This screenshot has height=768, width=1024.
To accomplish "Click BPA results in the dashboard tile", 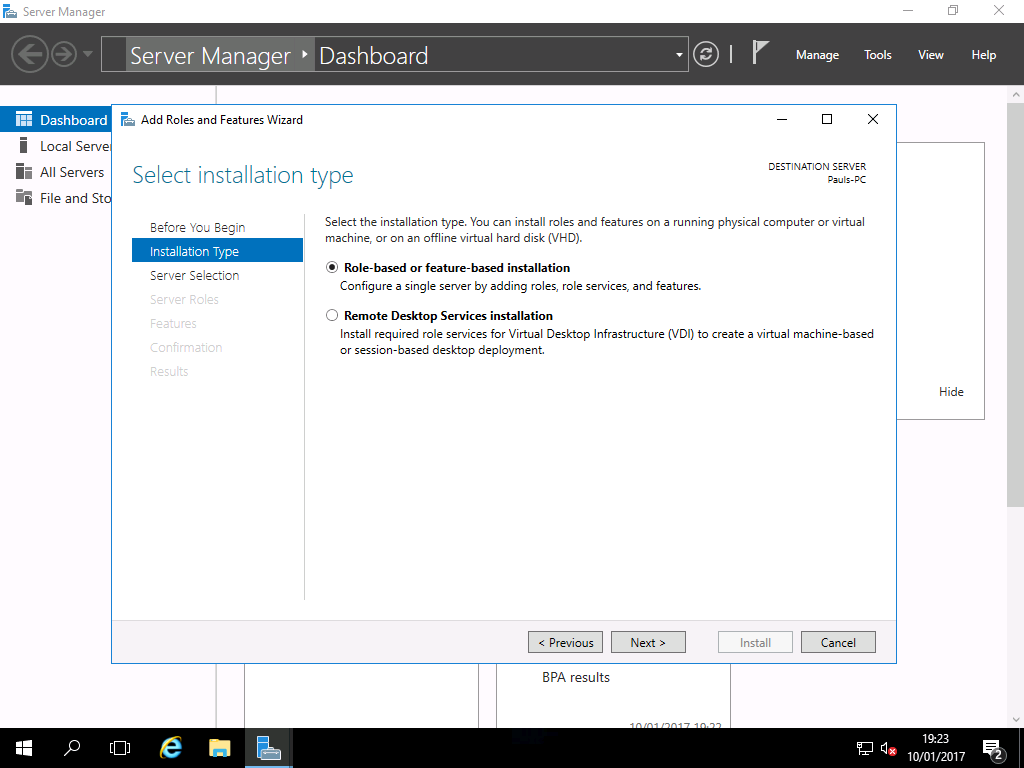I will [x=575, y=677].
